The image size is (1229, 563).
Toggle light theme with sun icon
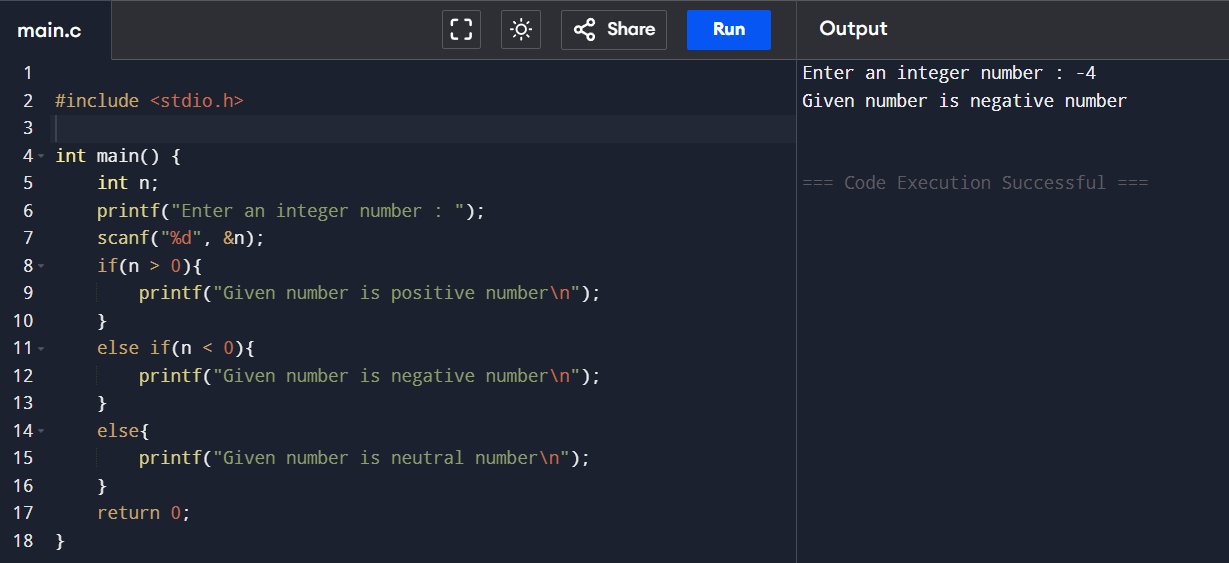coord(521,30)
